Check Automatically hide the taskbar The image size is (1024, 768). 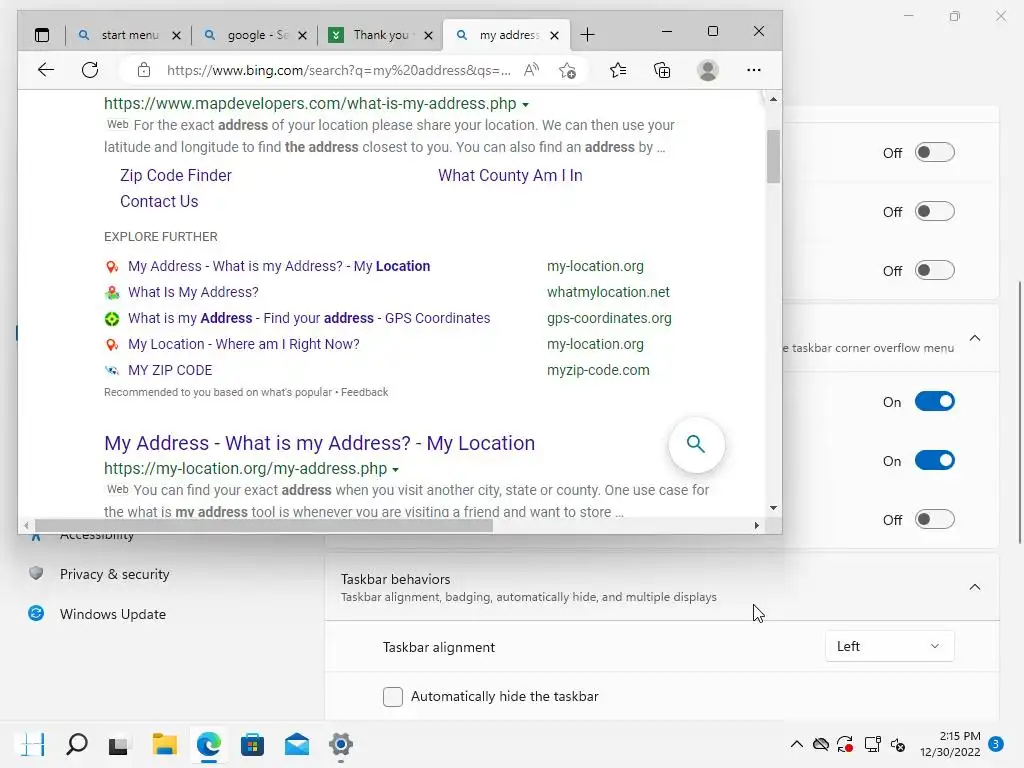(392, 697)
